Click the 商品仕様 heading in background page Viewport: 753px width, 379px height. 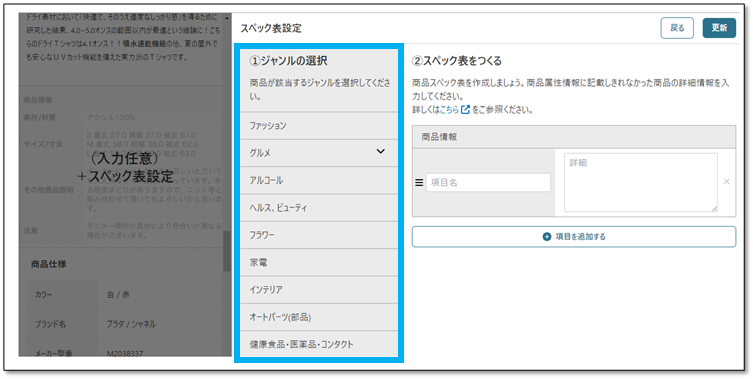click(x=49, y=264)
